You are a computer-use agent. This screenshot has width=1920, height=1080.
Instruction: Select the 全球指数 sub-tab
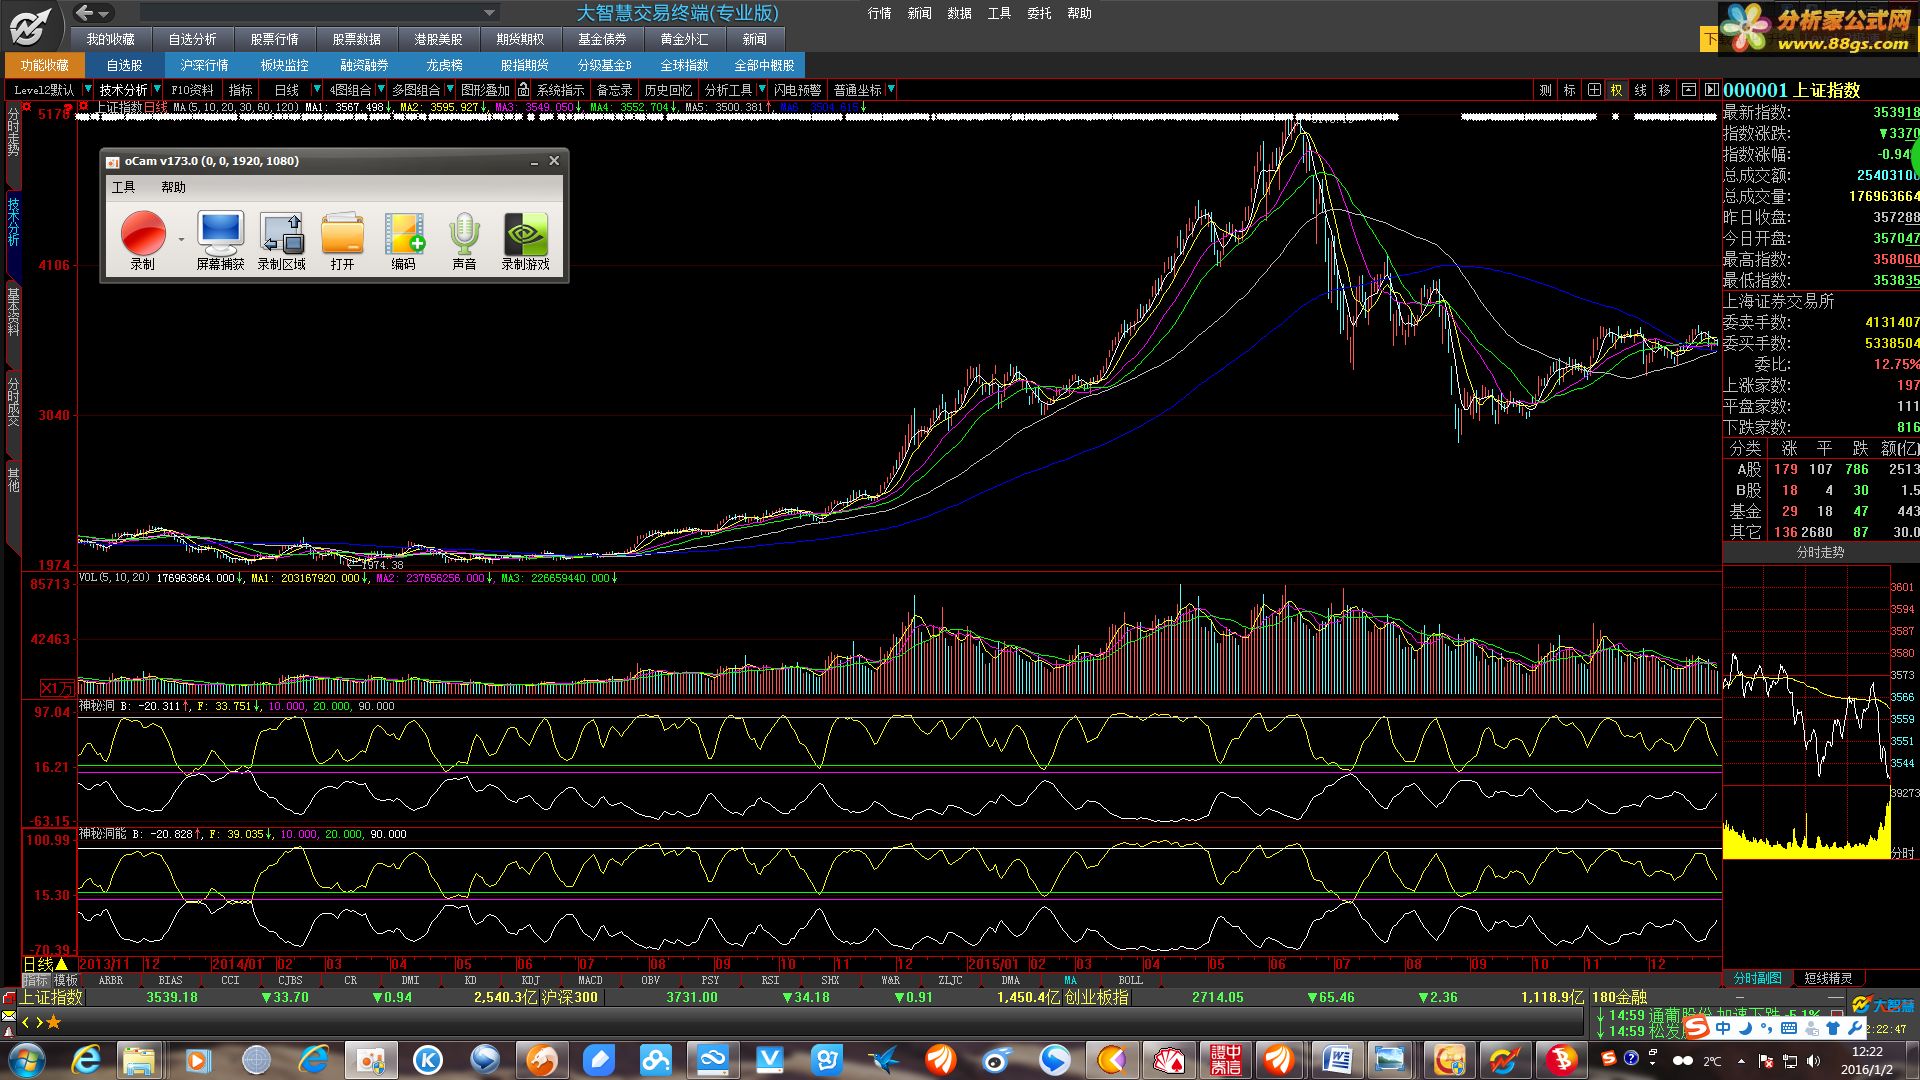[x=684, y=65]
